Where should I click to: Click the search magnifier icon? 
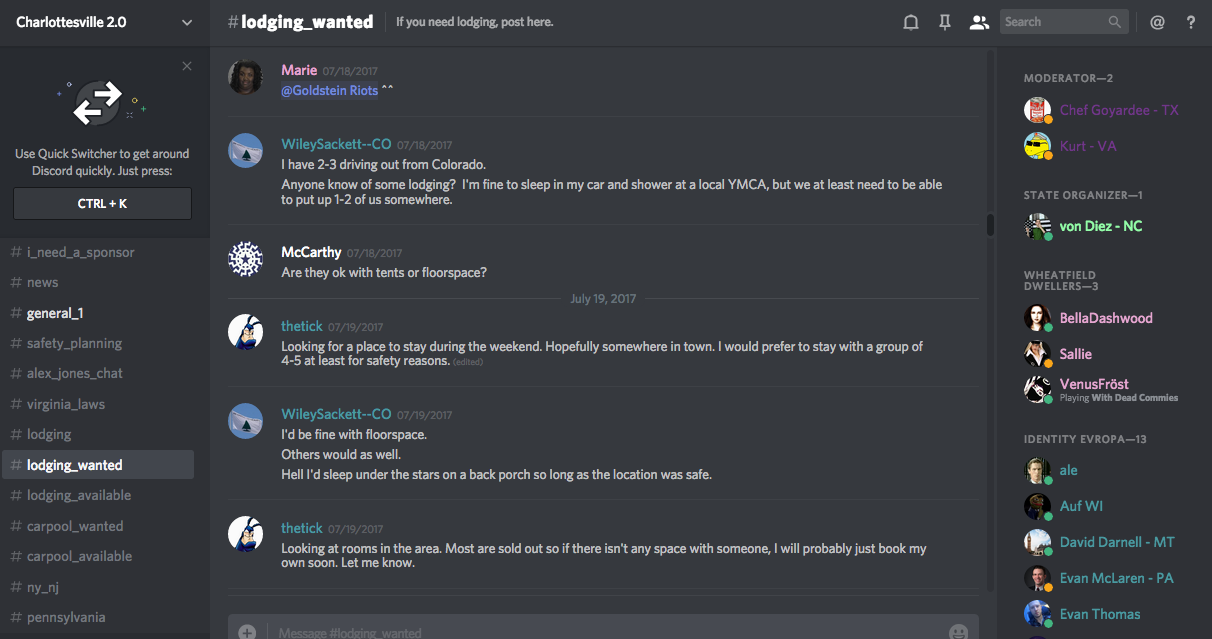tap(1115, 22)
